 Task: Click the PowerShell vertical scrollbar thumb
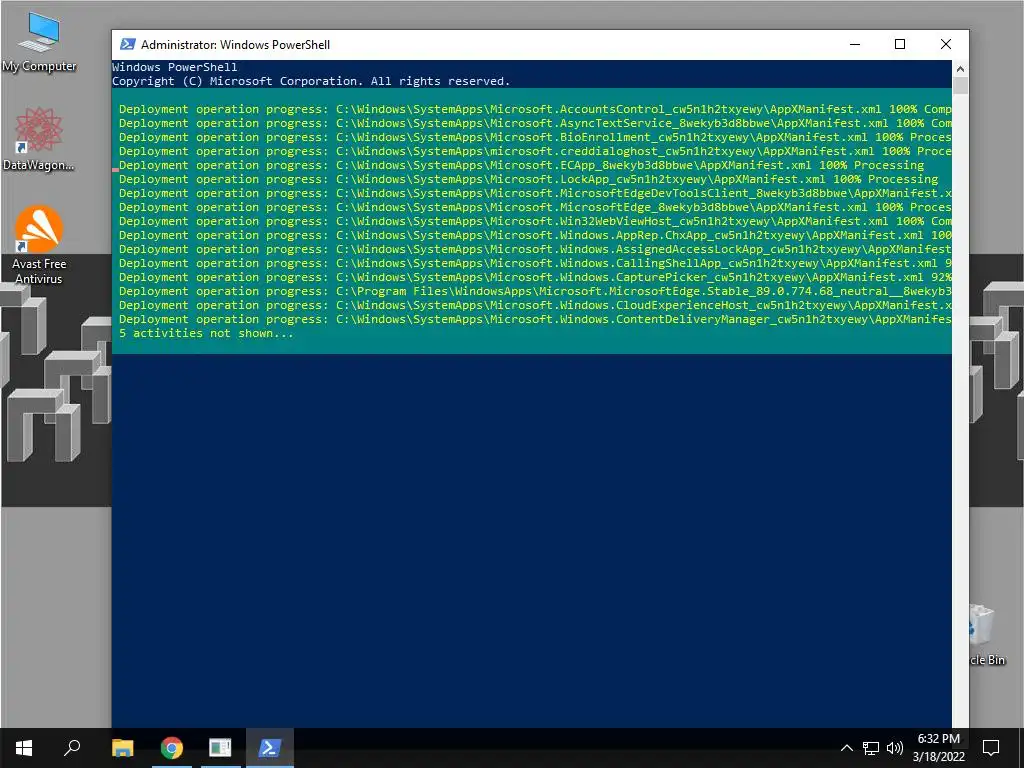(x=960, y=86)
